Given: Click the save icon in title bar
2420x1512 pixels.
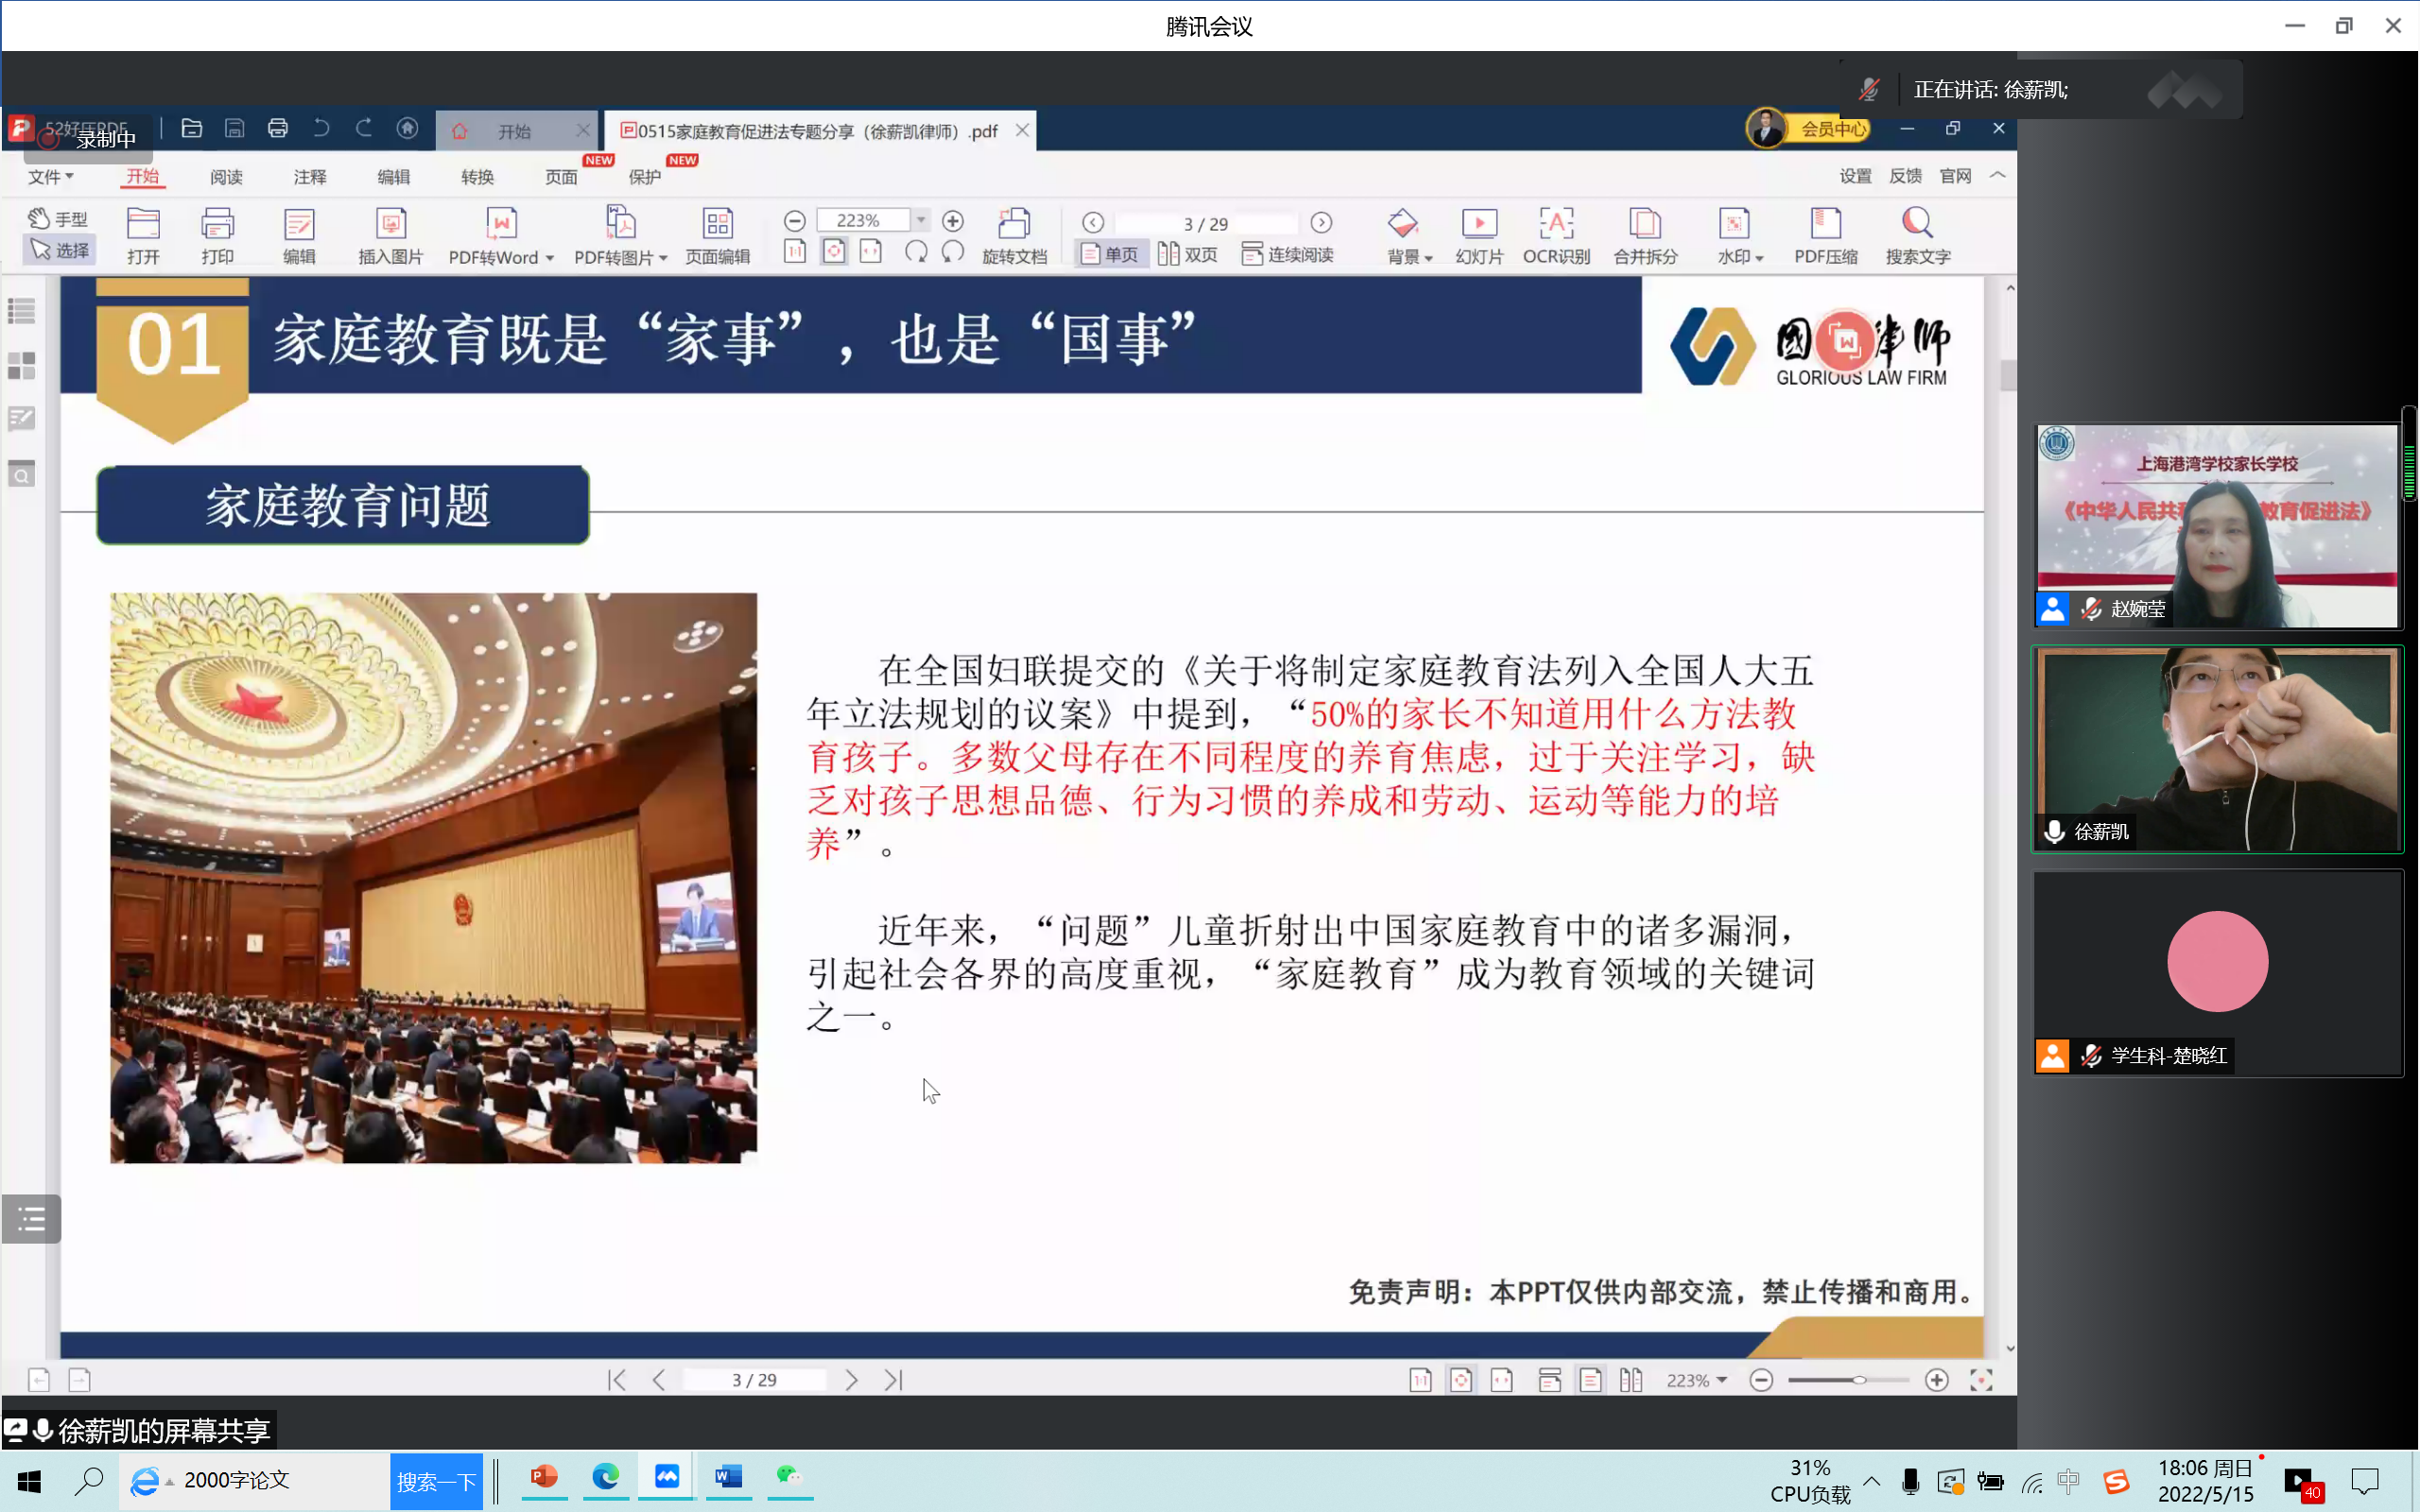Looking at the screenshot, I should click(234, 128).
